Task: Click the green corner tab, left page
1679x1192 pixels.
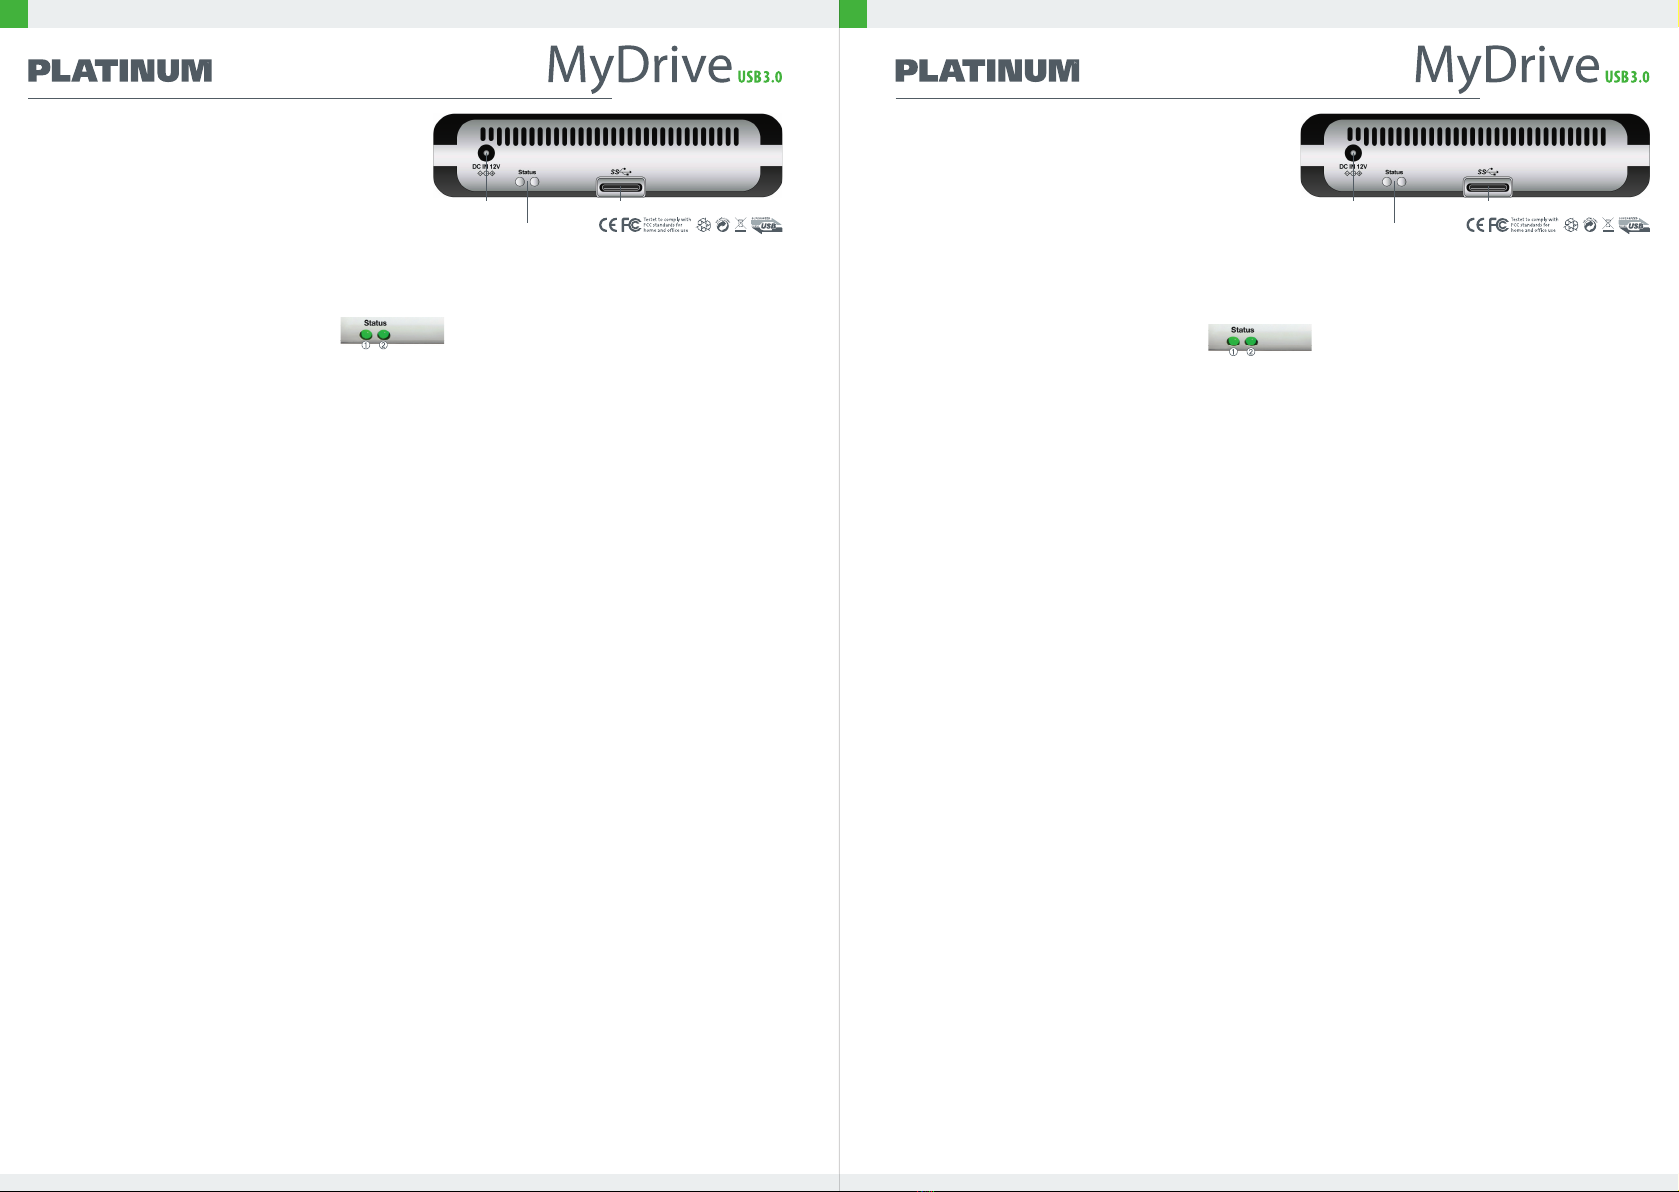Action: pos(14,13)
